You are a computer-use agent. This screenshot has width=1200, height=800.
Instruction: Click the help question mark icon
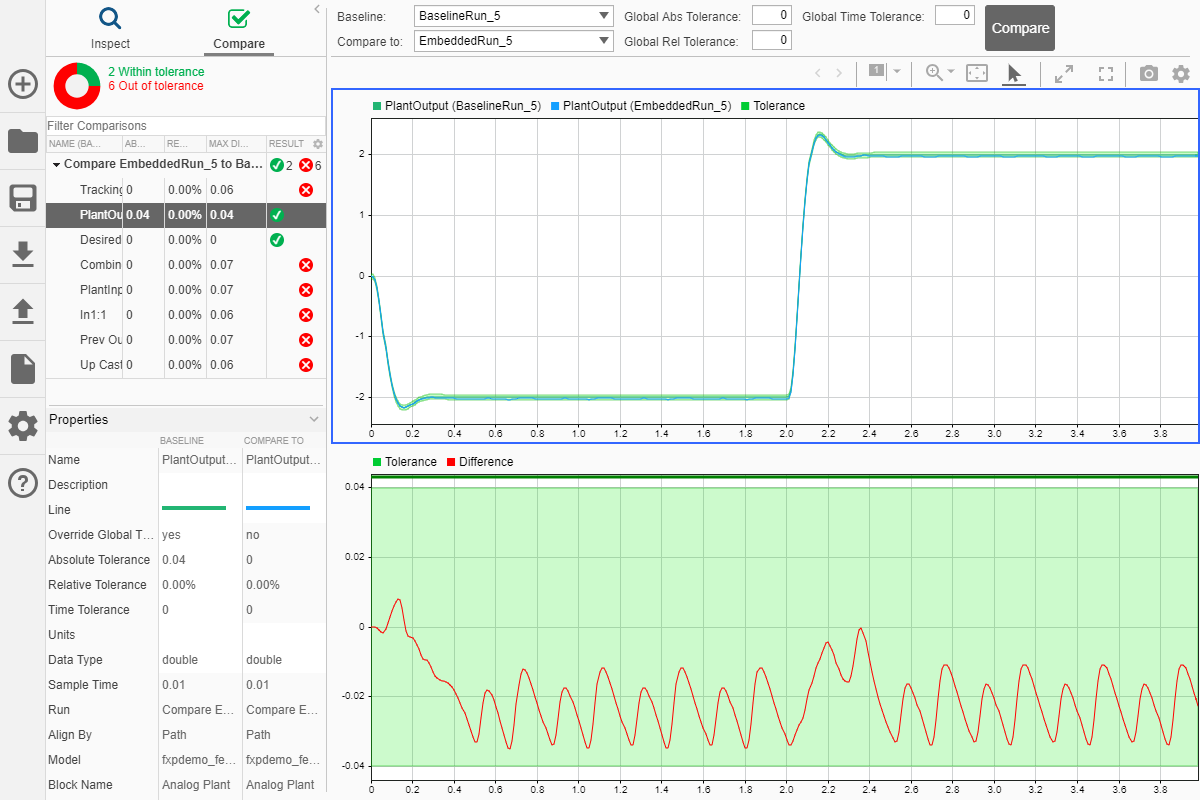click(23, 483)
